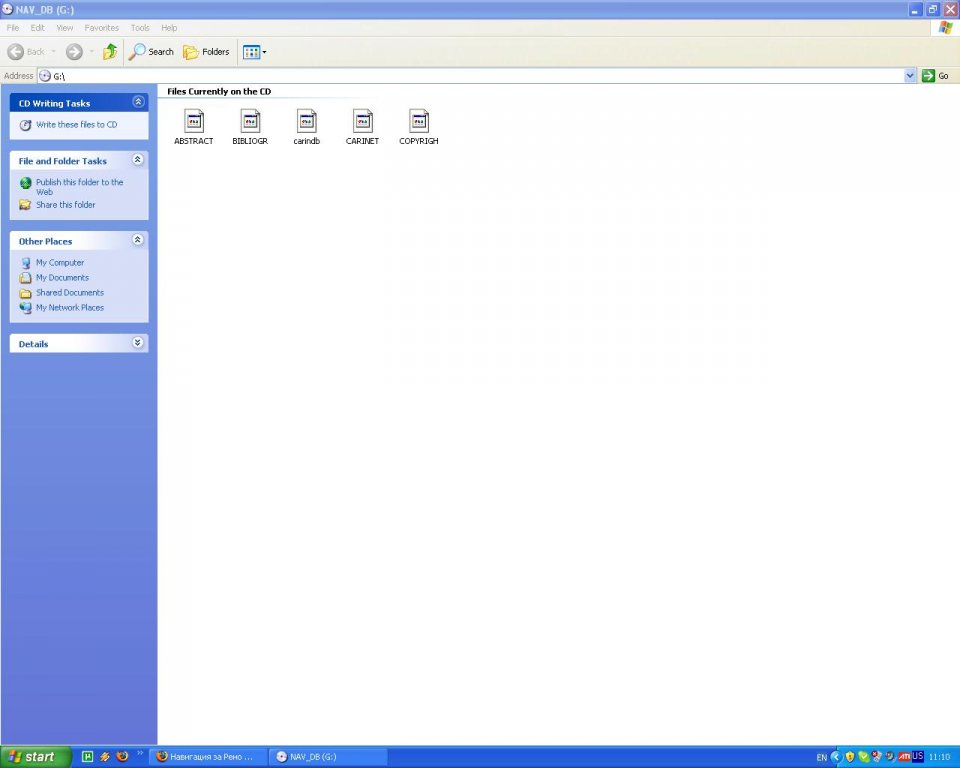The width and height of the screenshot is (960, 768).
Task: Open the CARINET file
Action: pyautogui.click(x=362, y=121)
